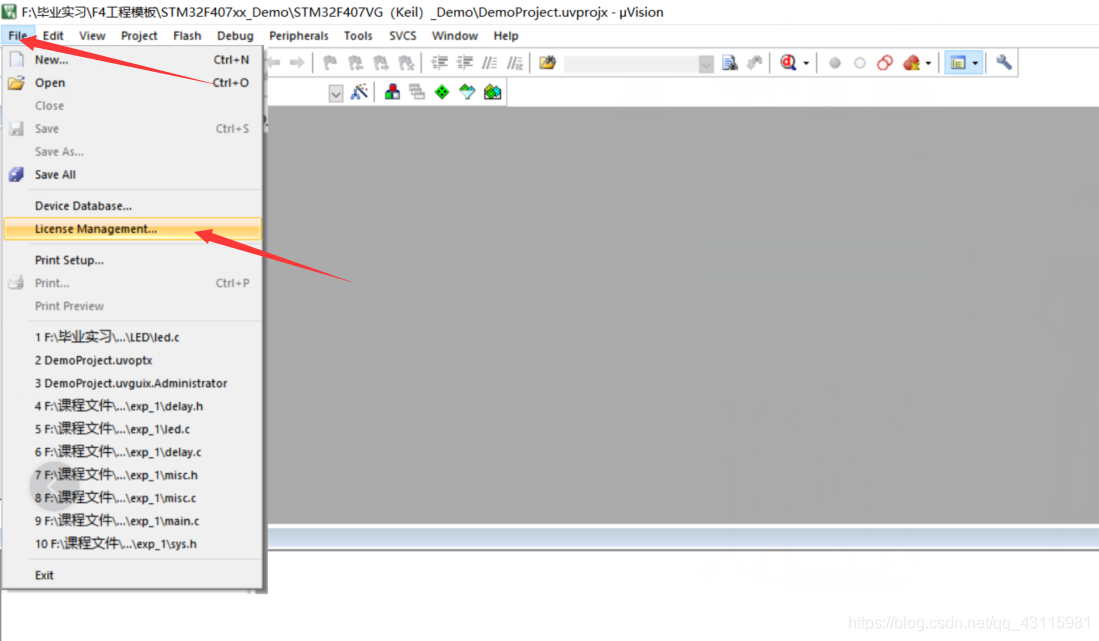The image size is (1099, 641).
Task: Clear all bookmarks icon
Action: coord(406,63)
